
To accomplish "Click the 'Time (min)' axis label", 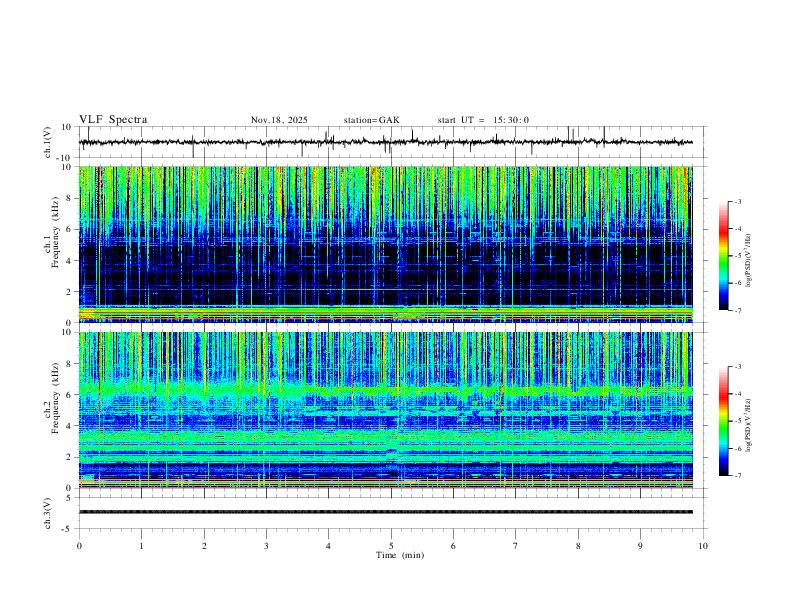I will point(400,555).
